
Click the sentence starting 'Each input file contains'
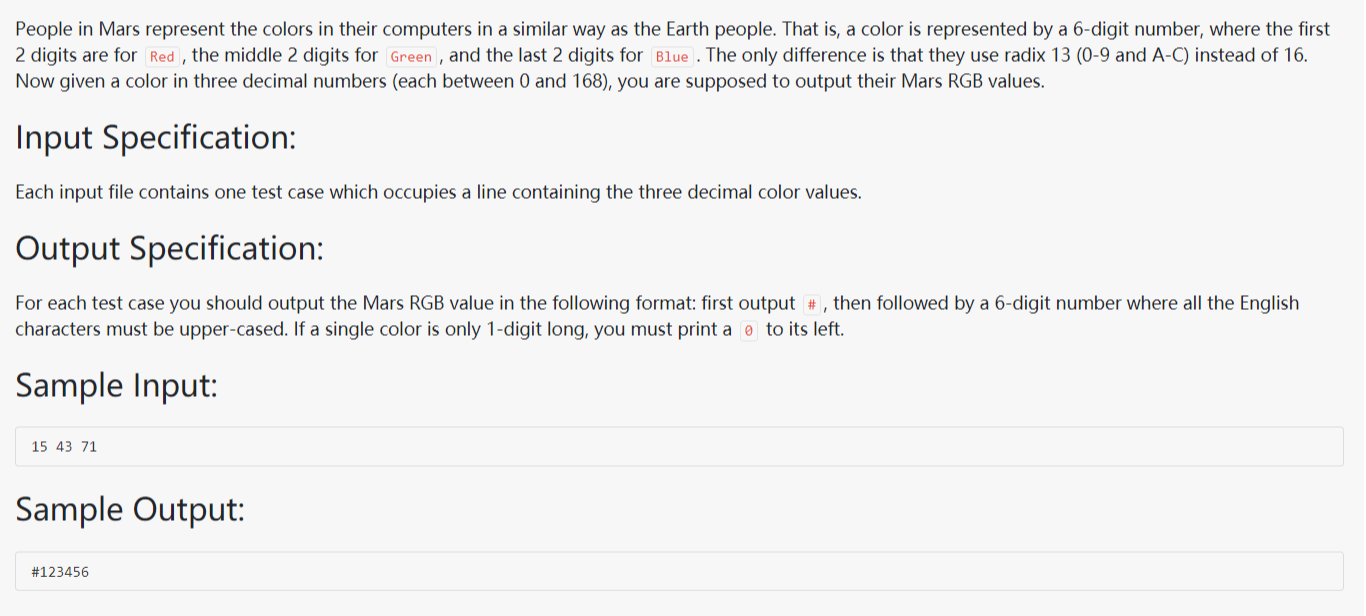[438, 192]
